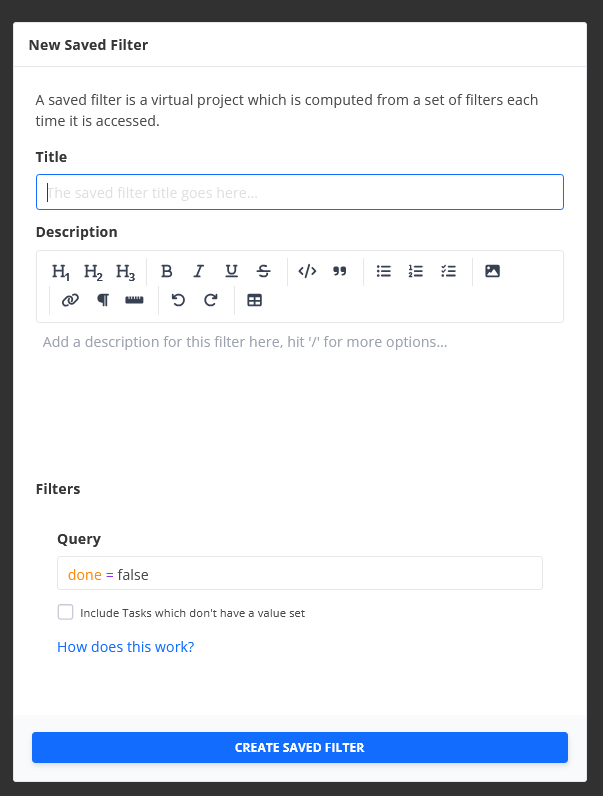This screenshot has width=603, height=796.
Task: Focus the saved filter Title field
Action: point(299,192)
